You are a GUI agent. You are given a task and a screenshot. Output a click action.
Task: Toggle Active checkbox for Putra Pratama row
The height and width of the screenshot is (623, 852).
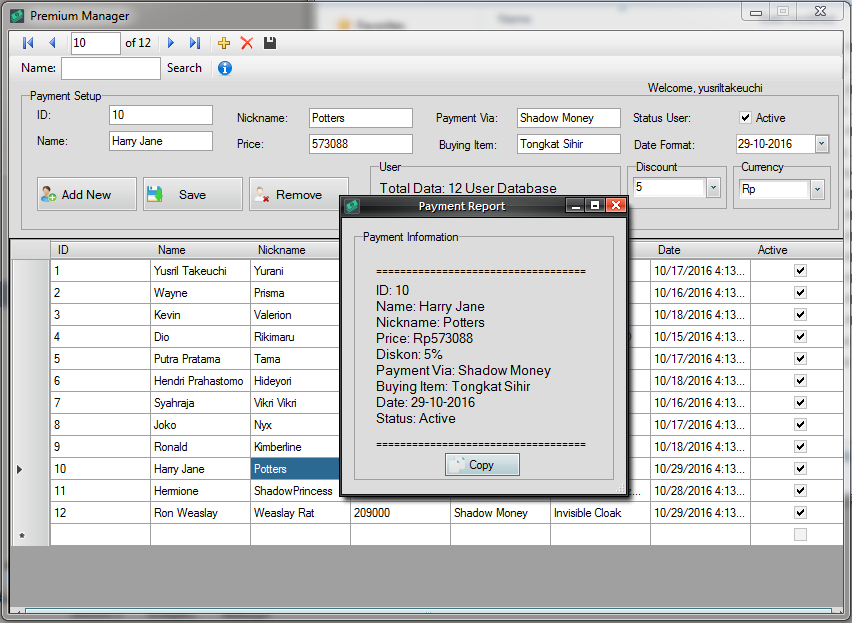click(x=800, y=358)
